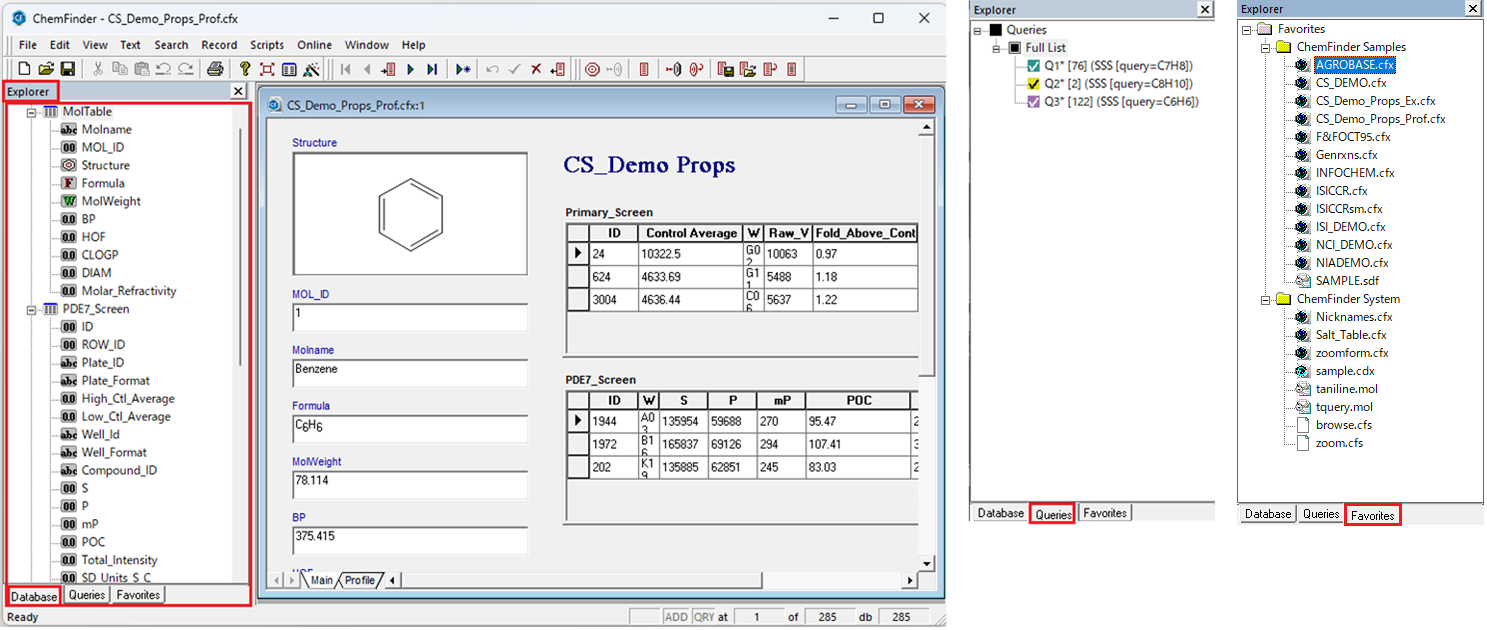Collapse the ChemFinder Samples folder

coord(1264,47)
